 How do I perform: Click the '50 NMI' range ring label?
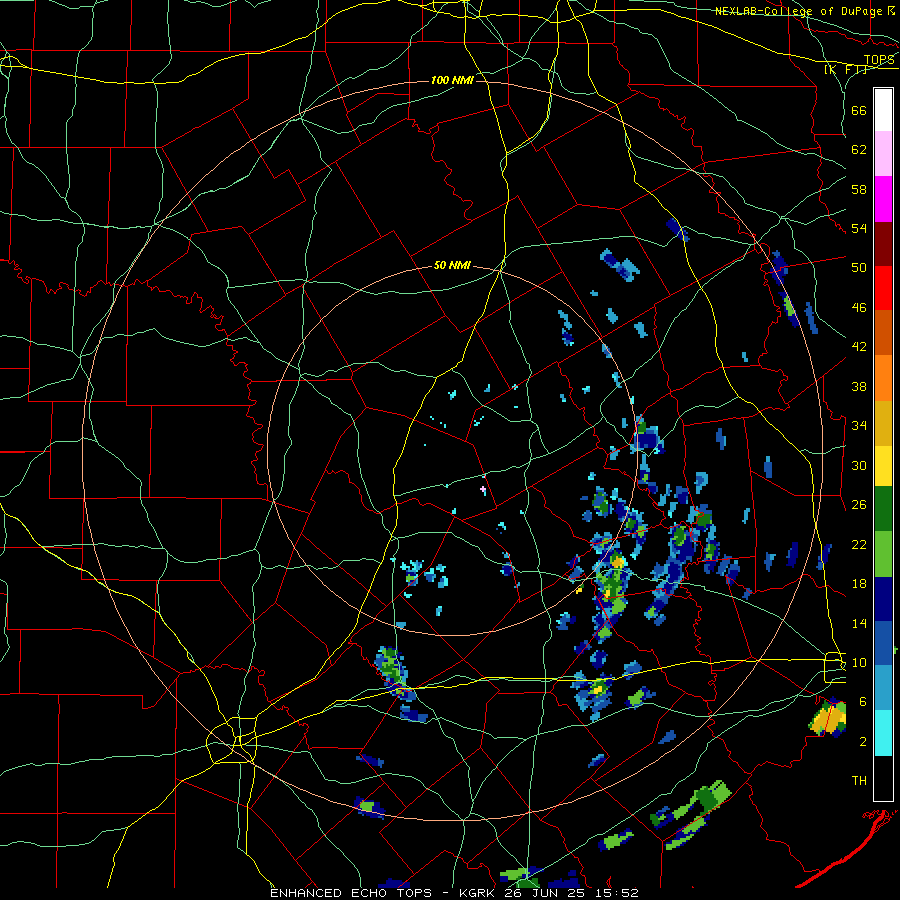(x=452, y=265)
